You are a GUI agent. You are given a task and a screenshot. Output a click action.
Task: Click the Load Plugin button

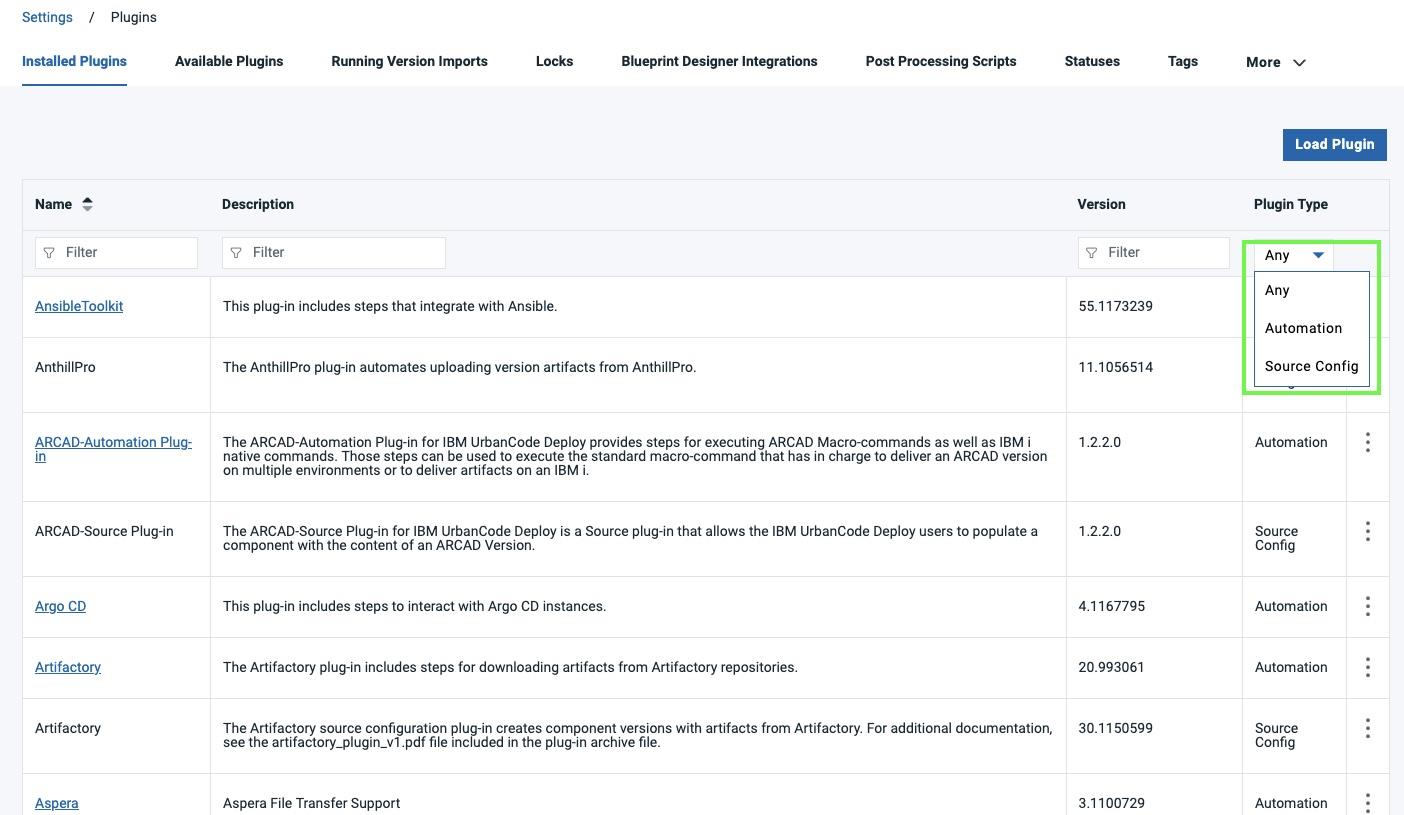coord(1334,144)
